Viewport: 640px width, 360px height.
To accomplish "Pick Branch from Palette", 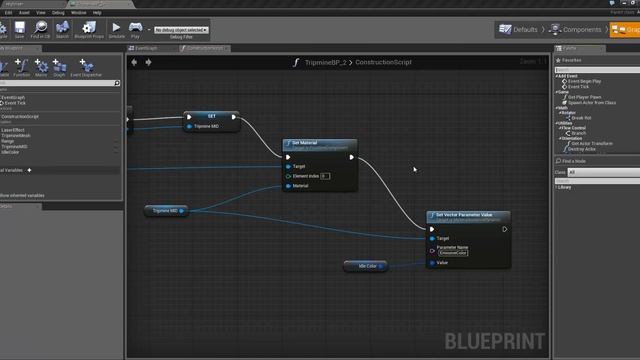I will coord(578,133).
